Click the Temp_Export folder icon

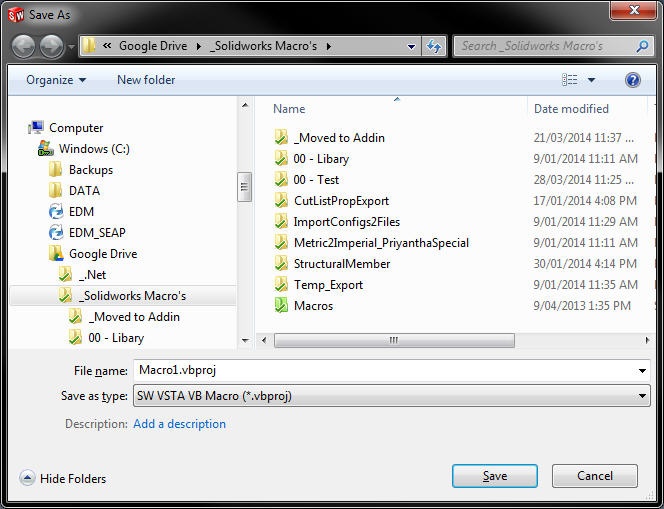click(281, 285)
